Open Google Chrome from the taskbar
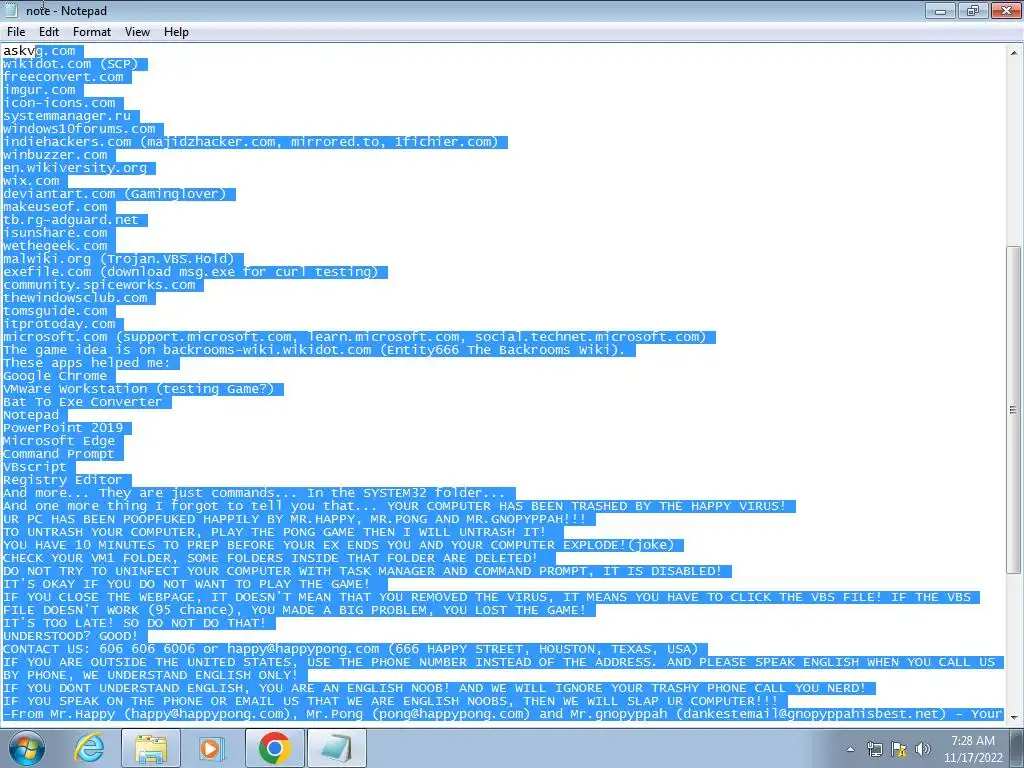 tap(274, 748)
